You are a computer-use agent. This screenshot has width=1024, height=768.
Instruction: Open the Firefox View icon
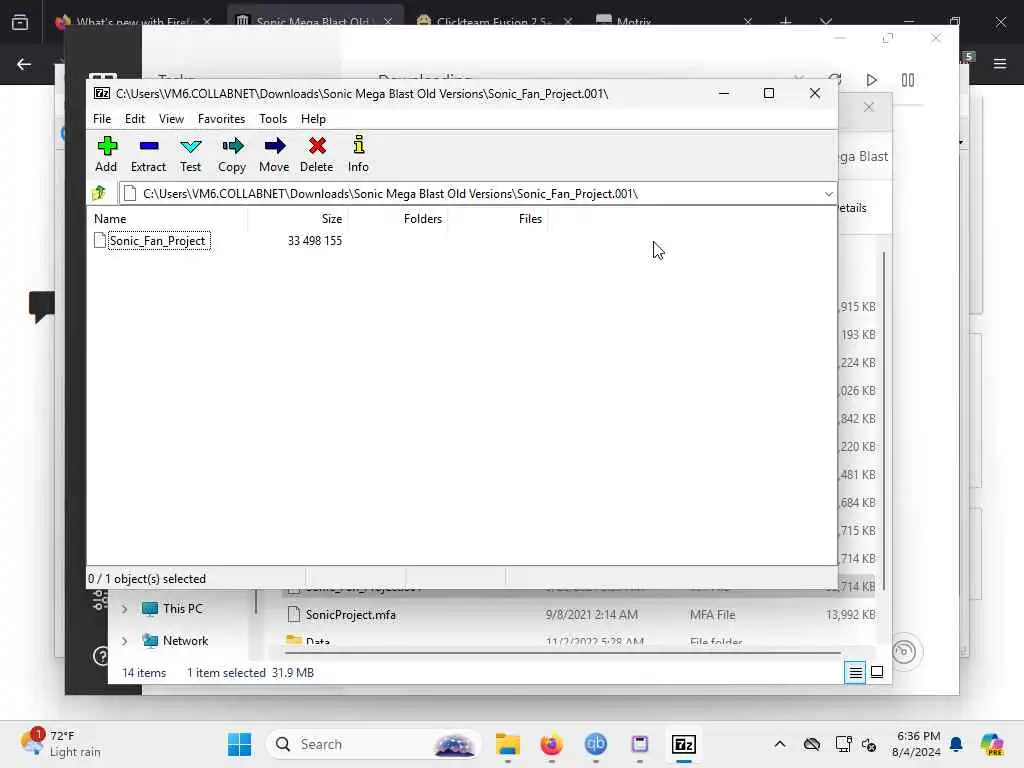tap(20, 22)
